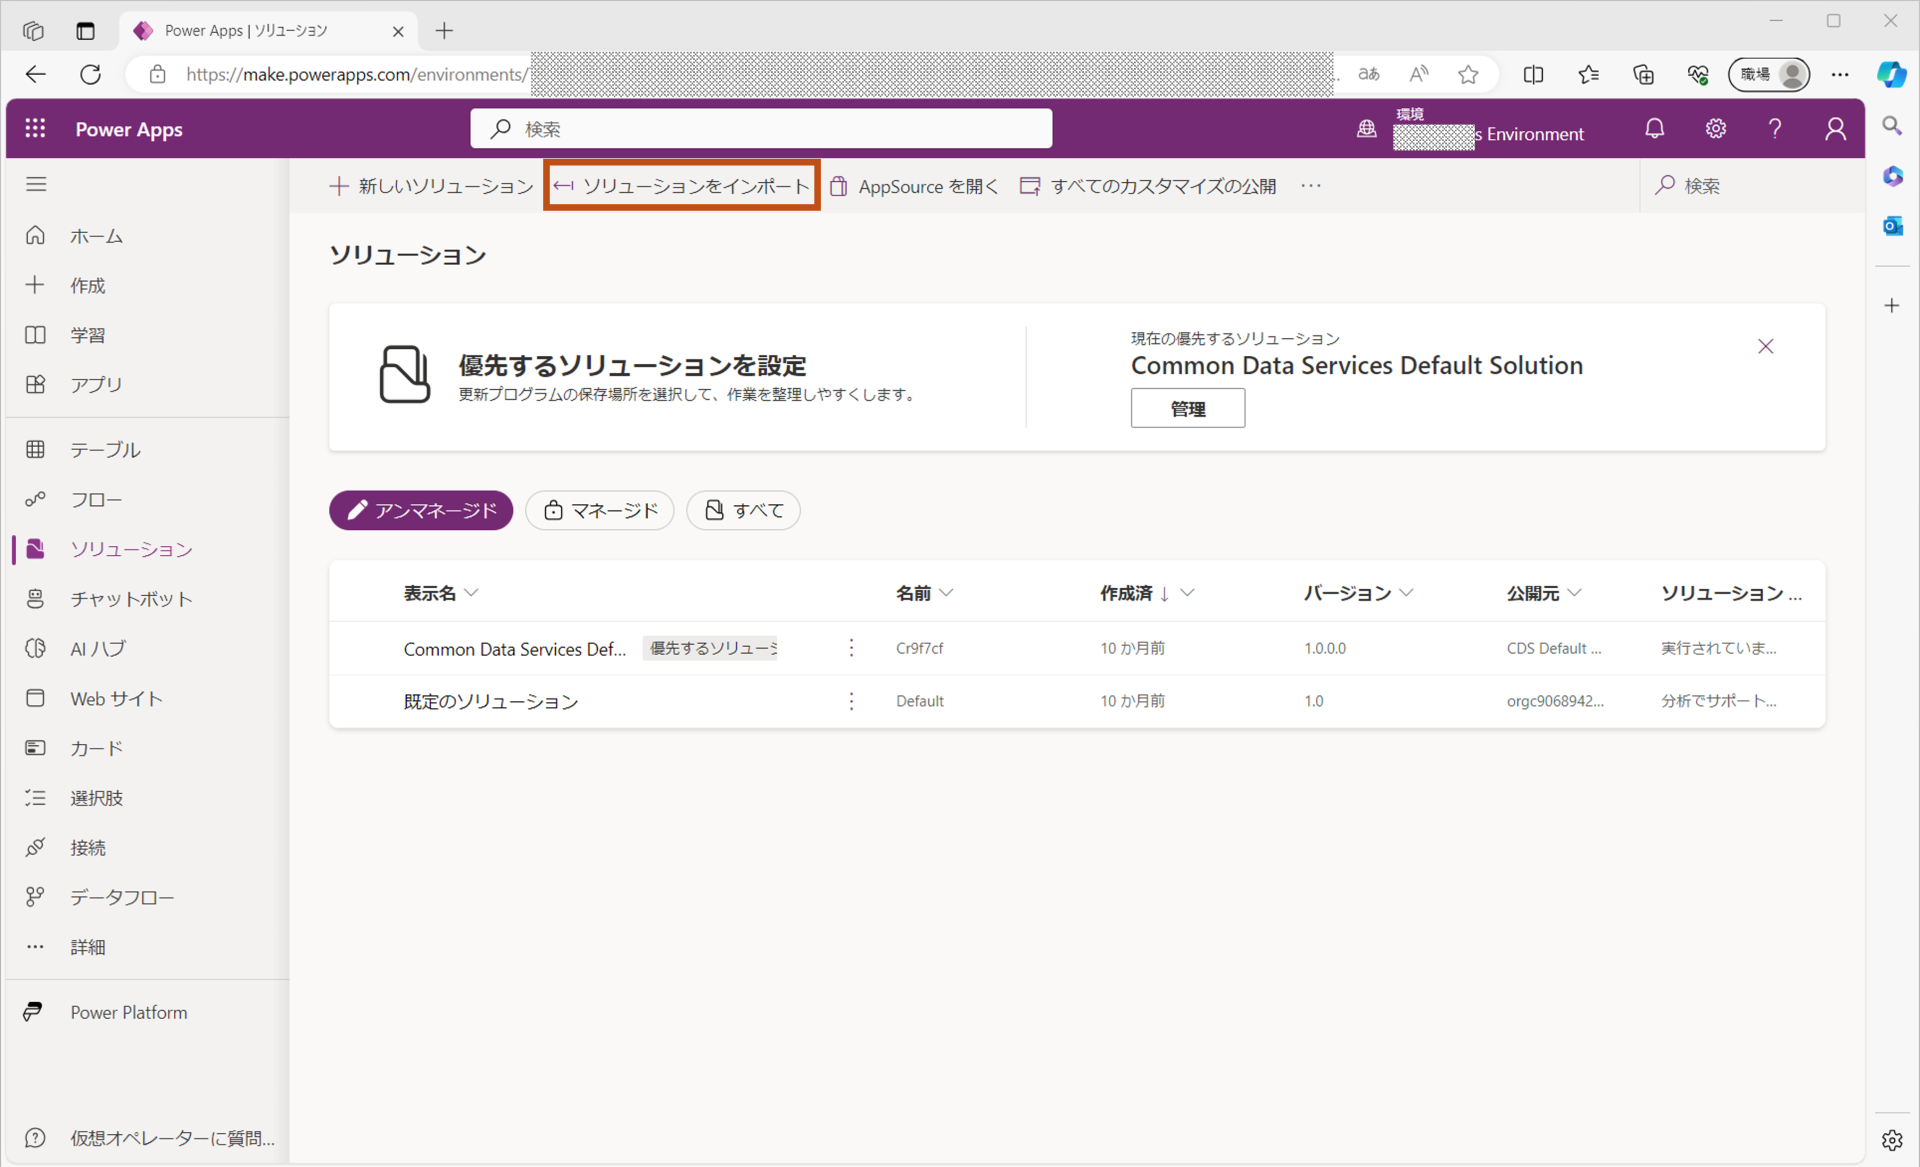
Task: Collapse the left navigation hamburger menu
Action: [36, 184]
